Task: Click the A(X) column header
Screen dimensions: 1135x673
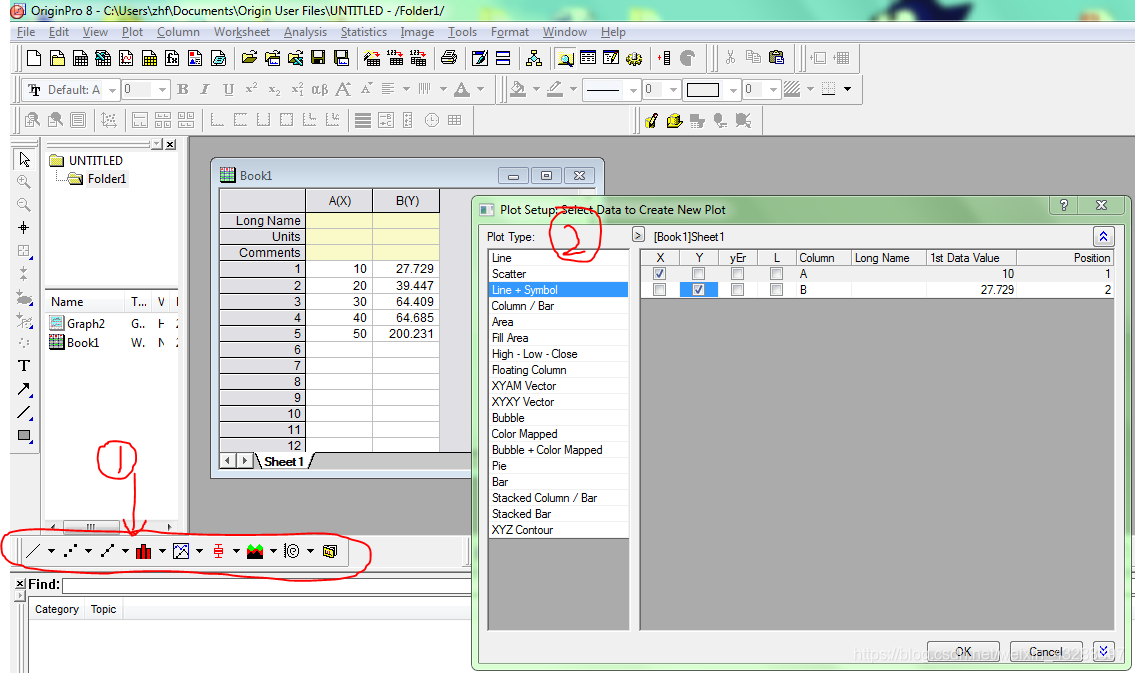Action: [339, 200]
